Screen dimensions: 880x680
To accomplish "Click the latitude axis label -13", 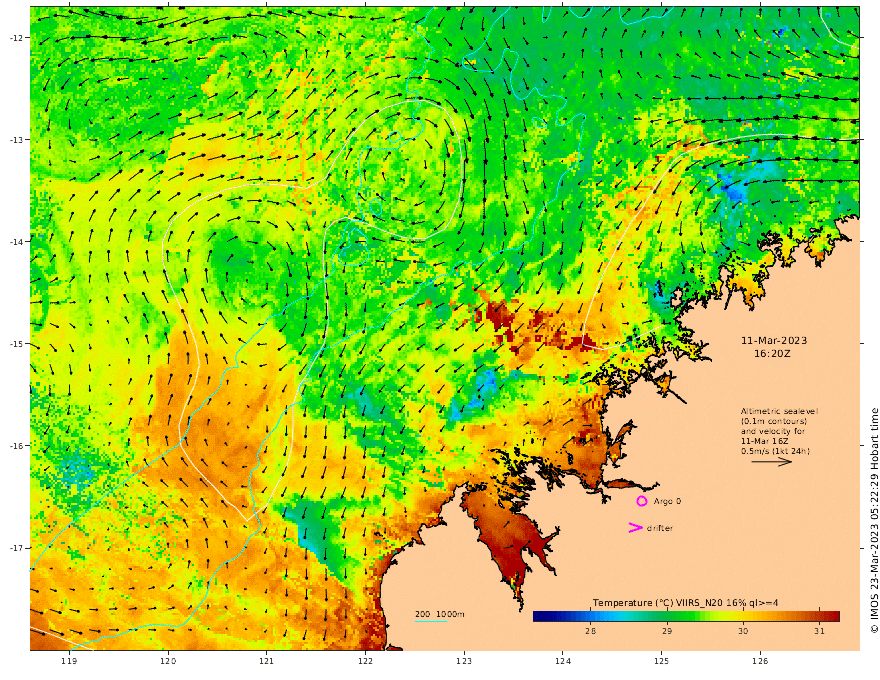I will tap(16, 140).
